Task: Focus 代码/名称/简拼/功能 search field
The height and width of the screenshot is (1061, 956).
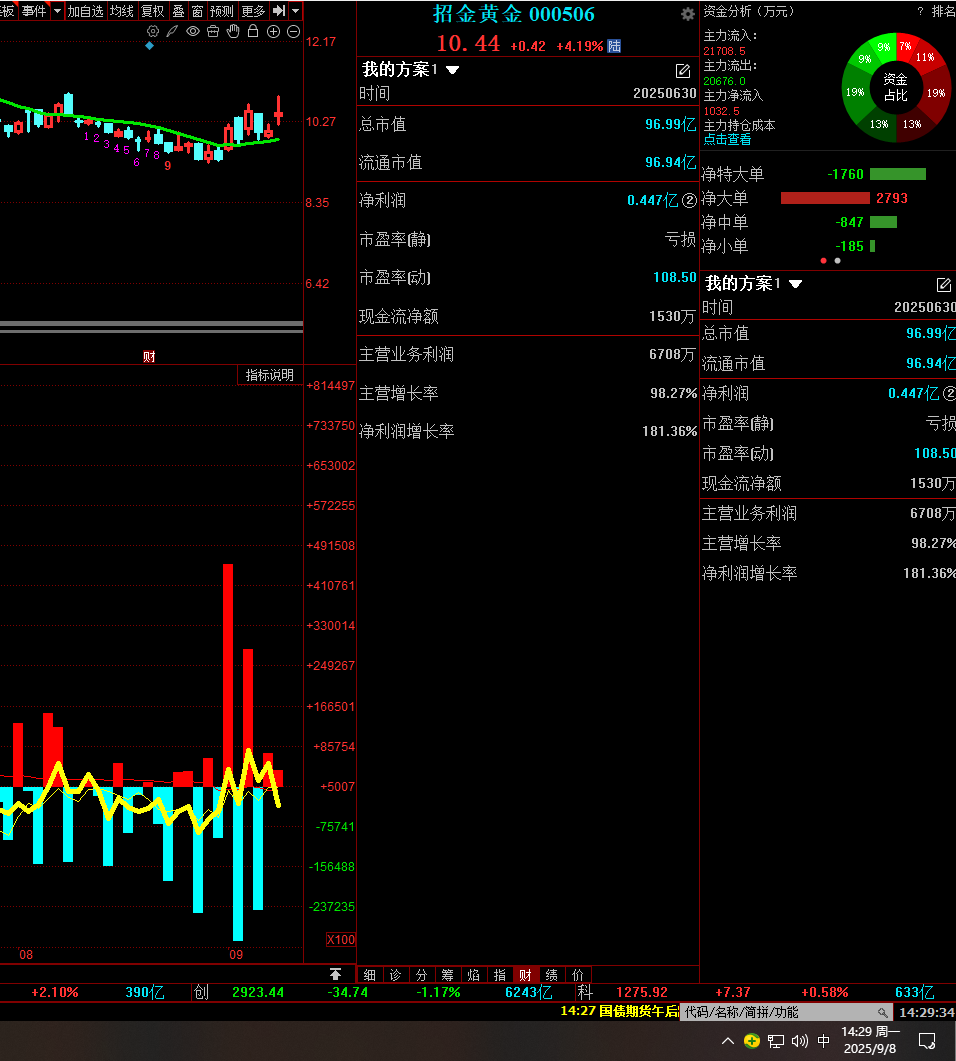Action: pos(786,1012)
